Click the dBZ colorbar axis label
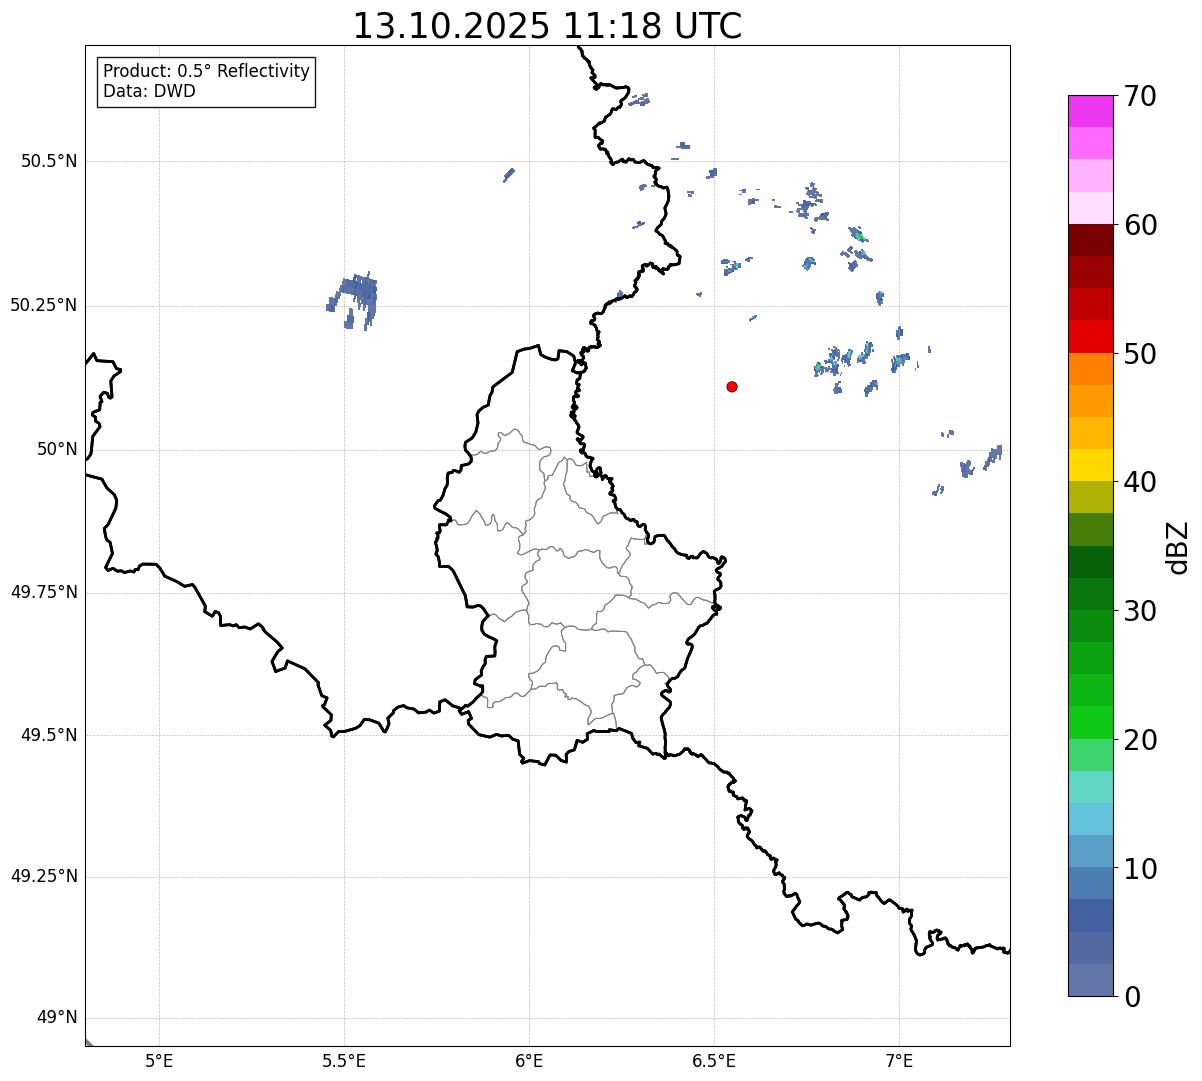1202x1081 pixels. [x=1179, y=546]
